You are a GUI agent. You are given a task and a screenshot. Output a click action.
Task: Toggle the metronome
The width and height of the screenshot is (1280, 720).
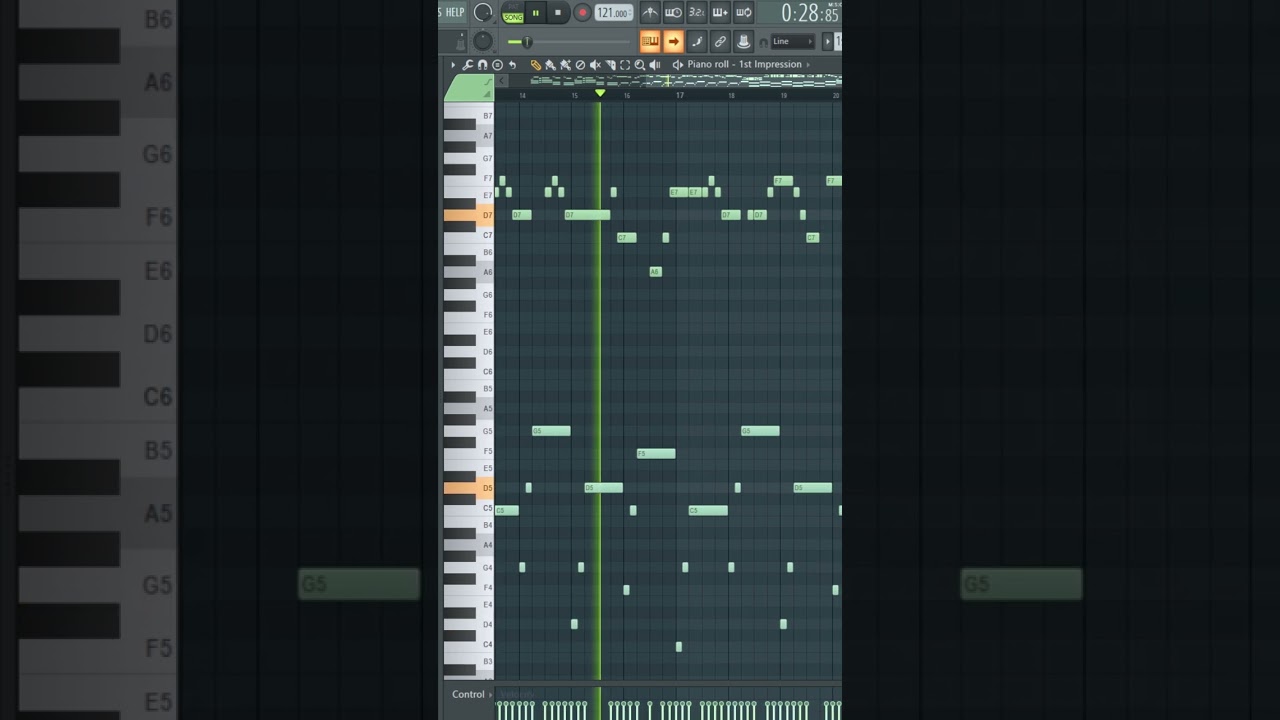pyautogui.click(x=650, y=12)
